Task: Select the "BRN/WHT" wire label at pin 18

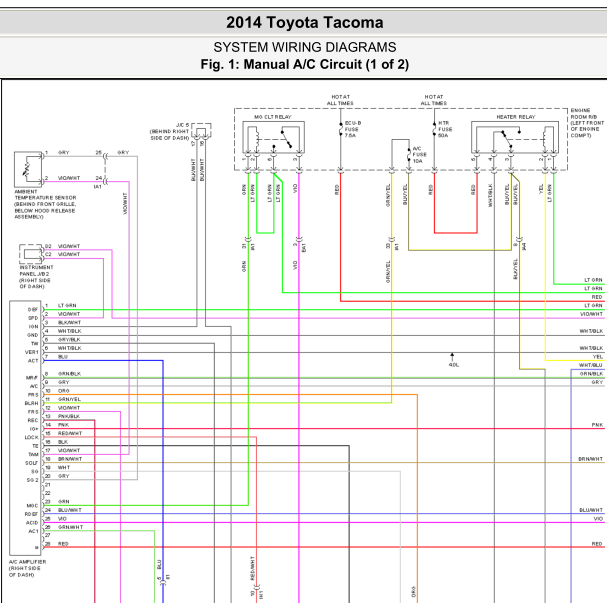Action: pyautogui.click(x=70, y=459)
